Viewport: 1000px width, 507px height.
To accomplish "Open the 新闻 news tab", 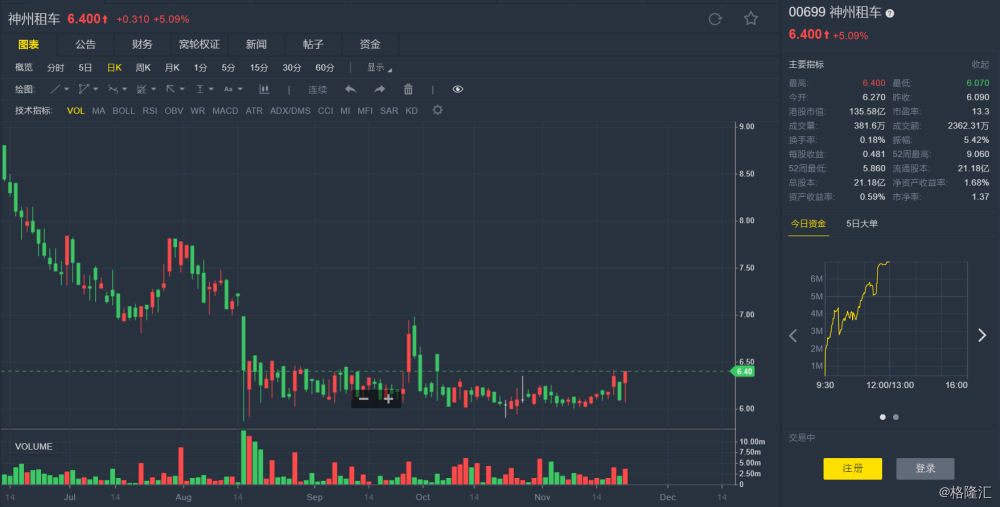I will coord(256,44).
